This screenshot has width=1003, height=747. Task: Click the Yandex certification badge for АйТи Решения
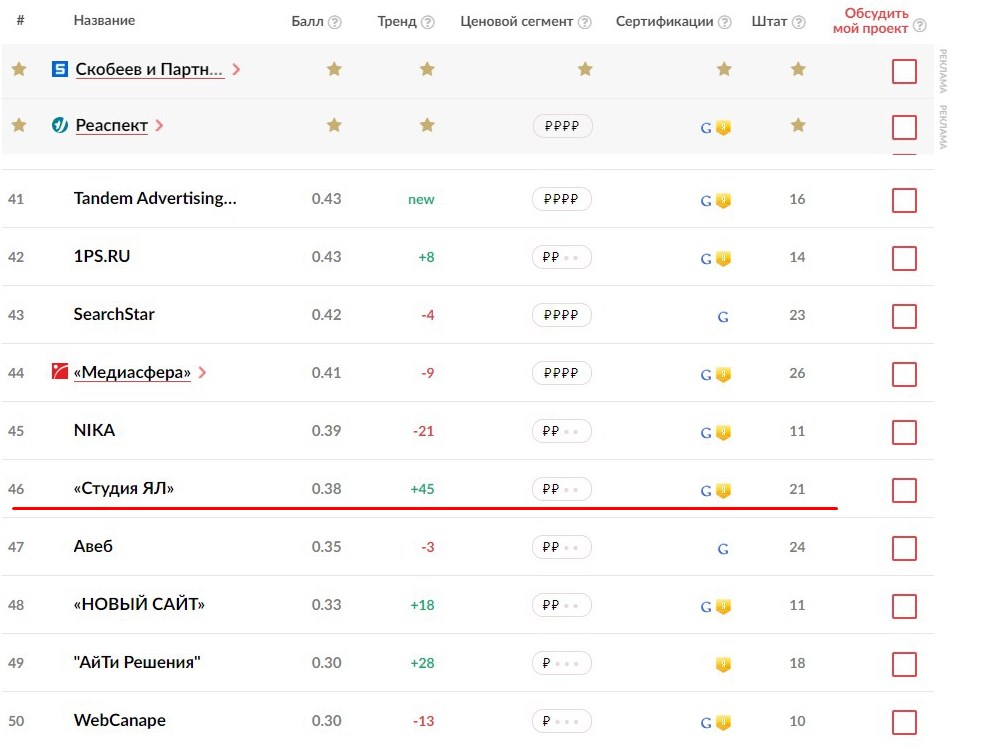coord(723,665)
